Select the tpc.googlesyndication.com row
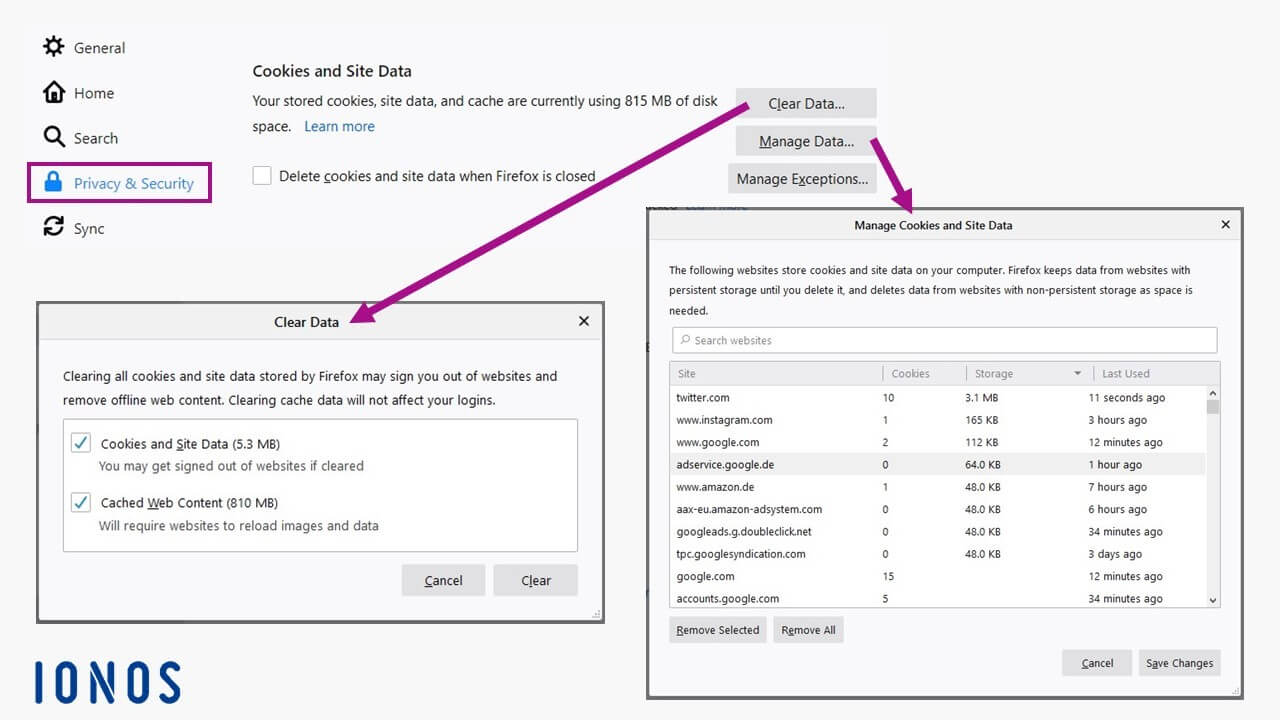Image resolution: width=1280 pixels, height=720 pixels. [x=938, y=554]
